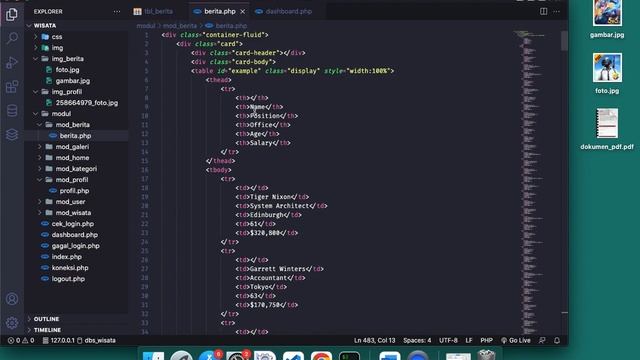Expand the mod_kategori folder
The height and width of the screenshot is (360, 640).
point(77,169)
